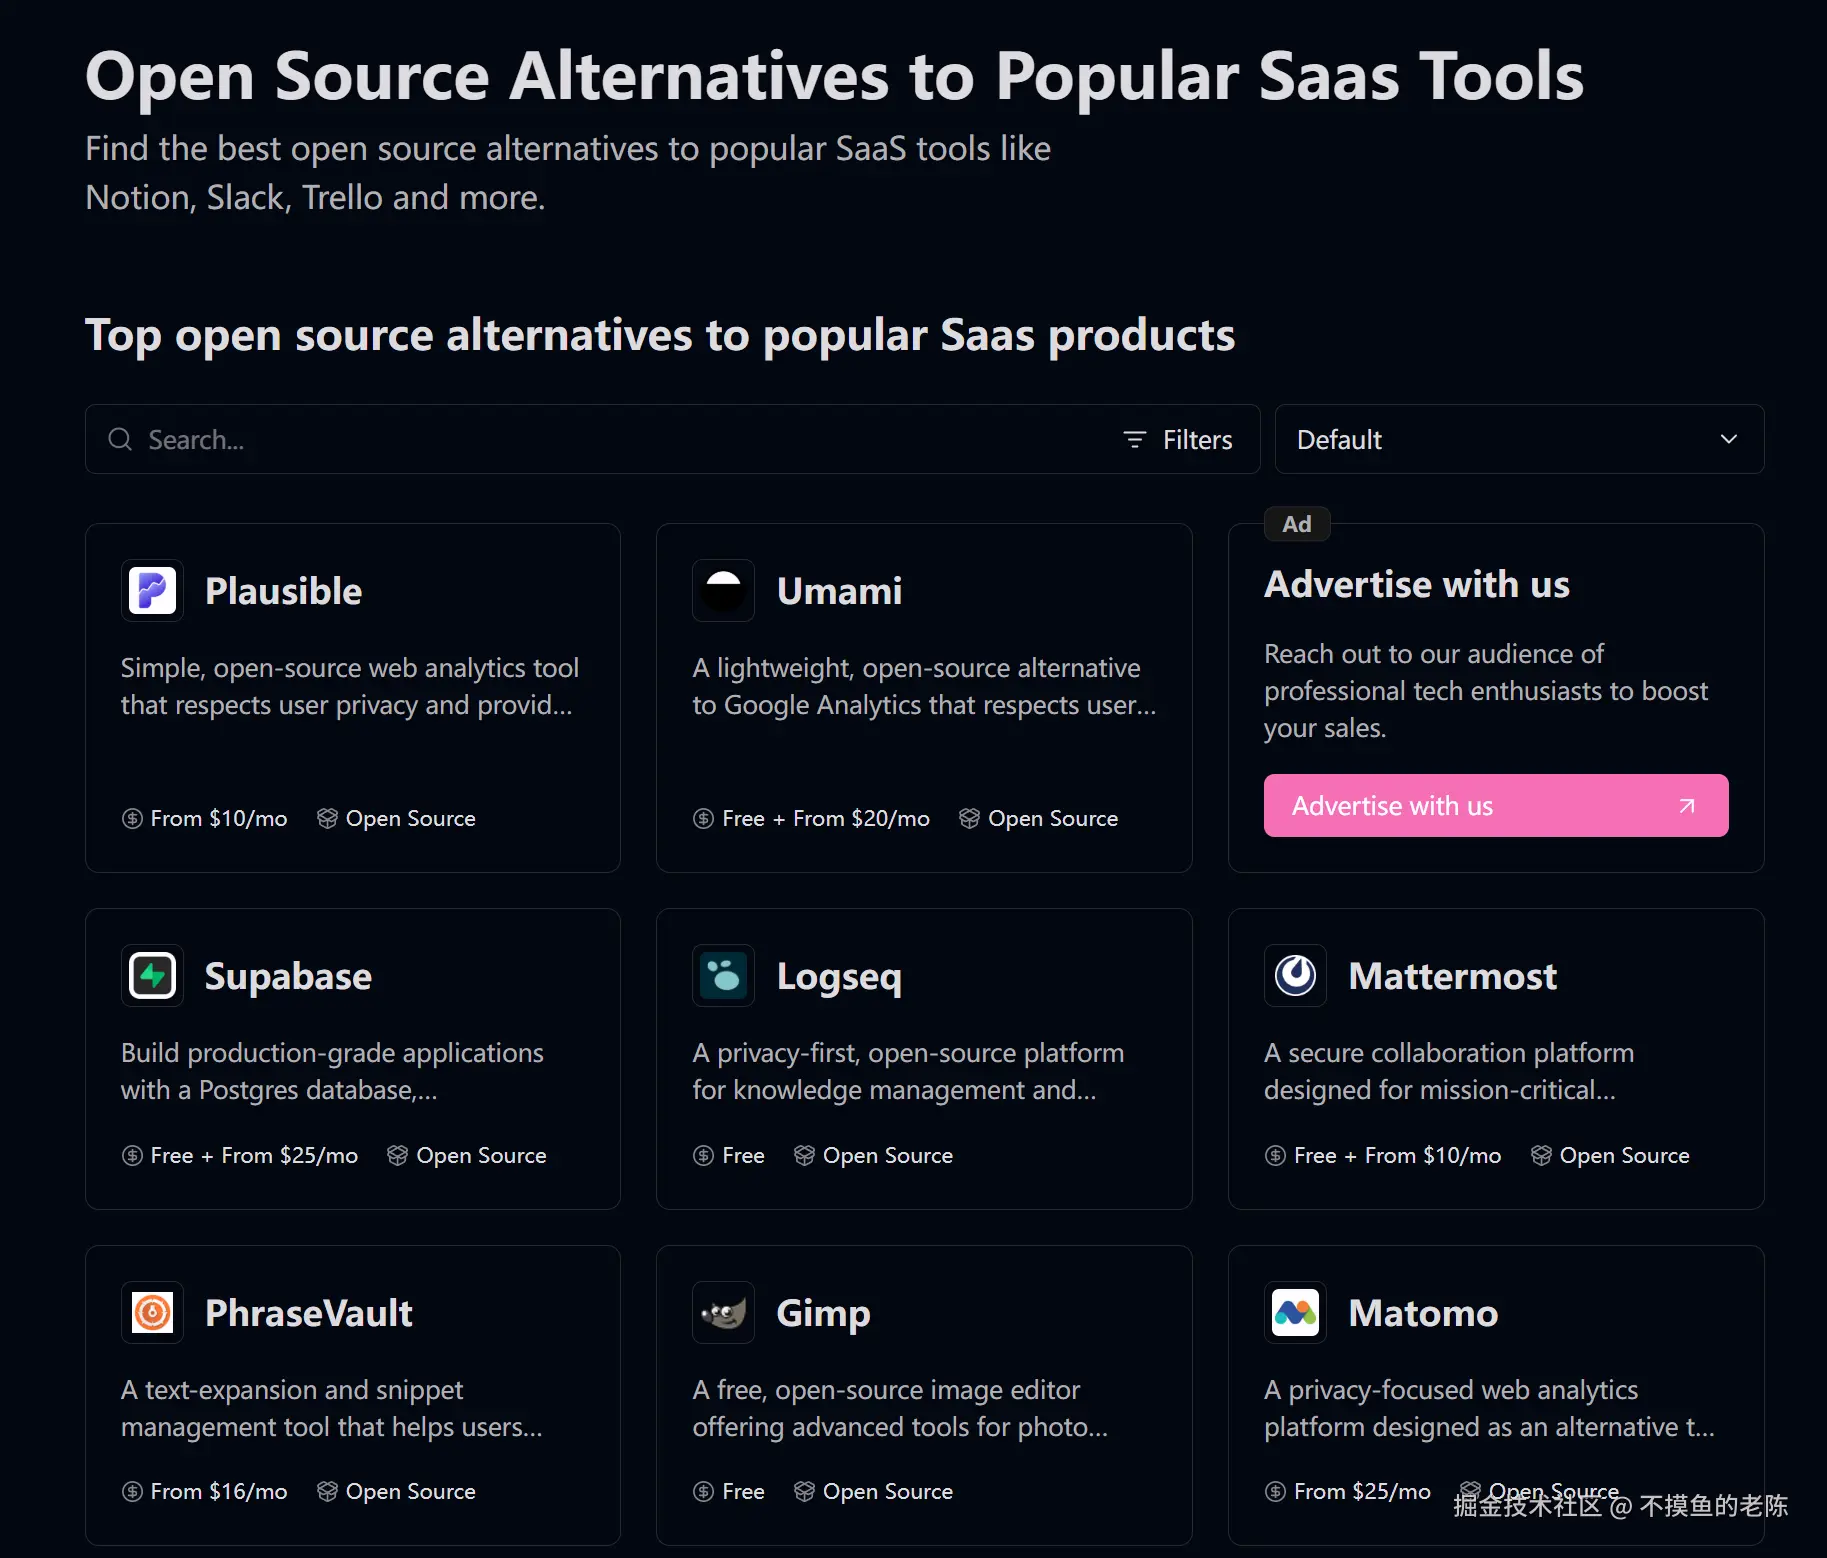Expand the Default sort dropdown

[x=1518, y=440]
